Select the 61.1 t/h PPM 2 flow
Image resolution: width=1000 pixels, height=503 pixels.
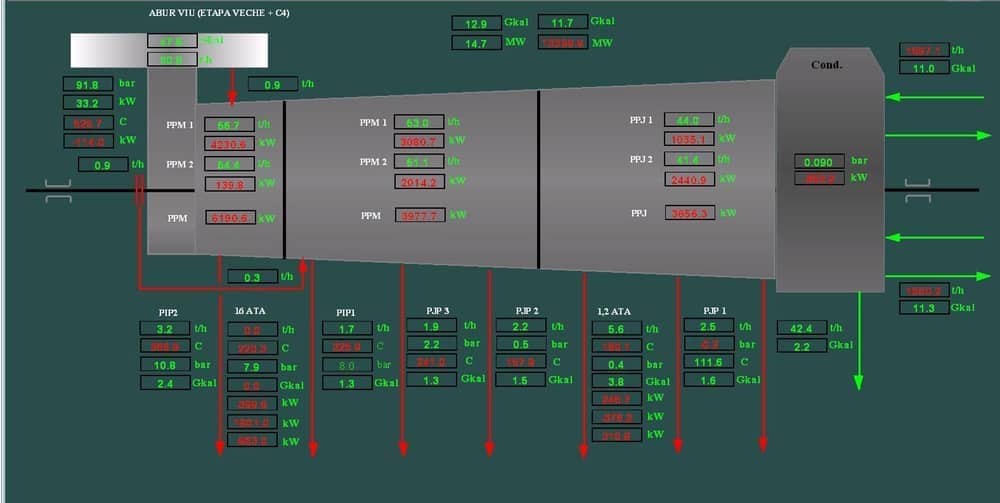(x=419, y=161)
